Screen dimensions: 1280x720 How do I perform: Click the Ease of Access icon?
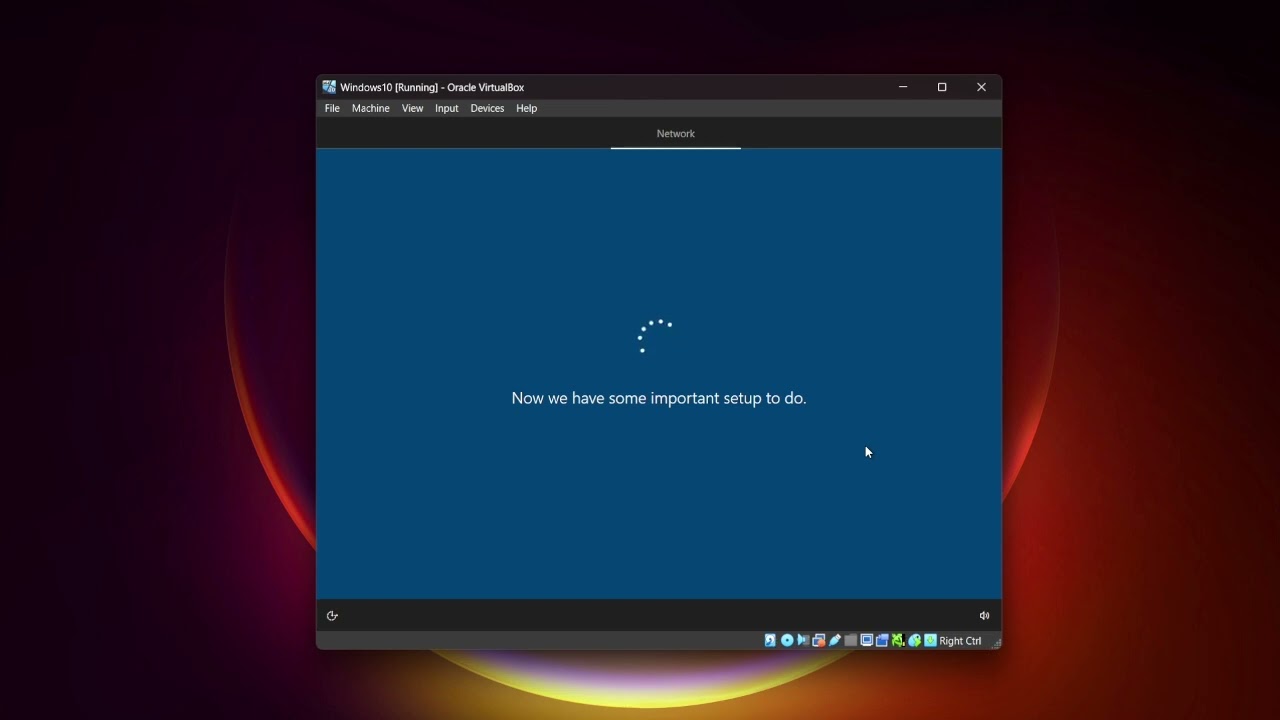pyautogui.click(x=332, y=616)
